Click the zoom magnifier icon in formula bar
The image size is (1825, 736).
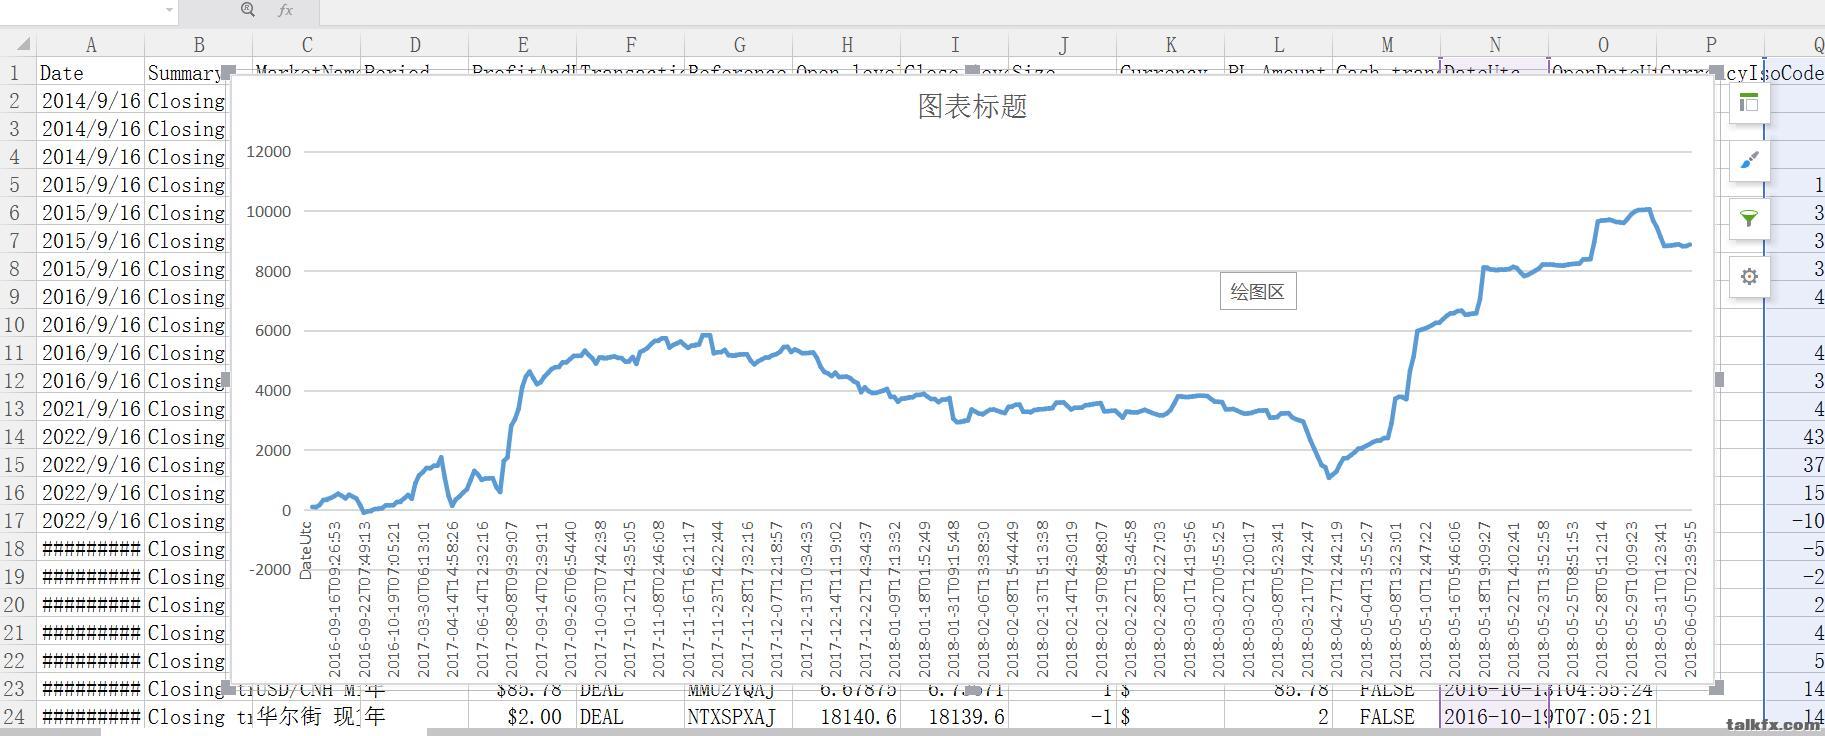click(248, 10)
